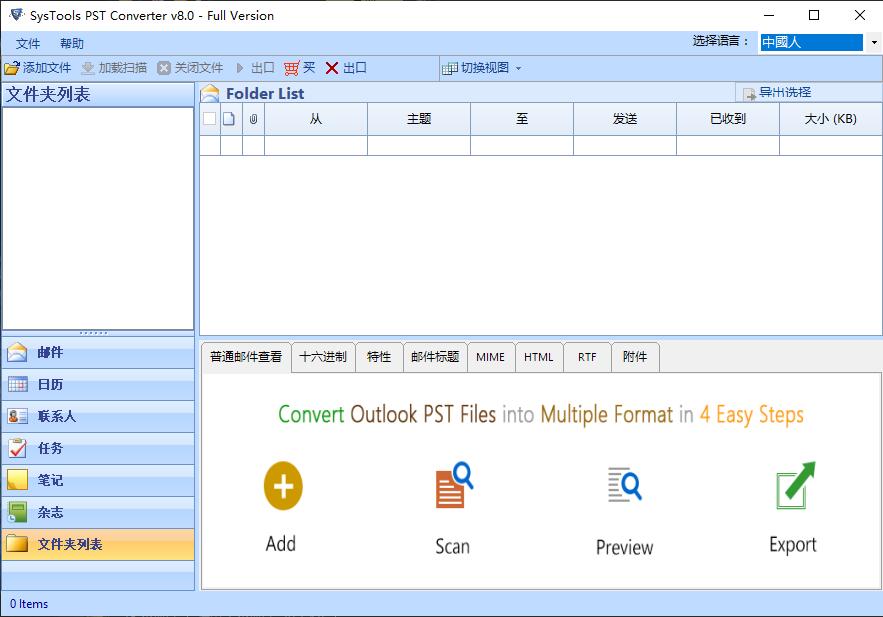Select the 文件夹列表 folder icon in sidebar
883x617 pixels.
point(17,544)
